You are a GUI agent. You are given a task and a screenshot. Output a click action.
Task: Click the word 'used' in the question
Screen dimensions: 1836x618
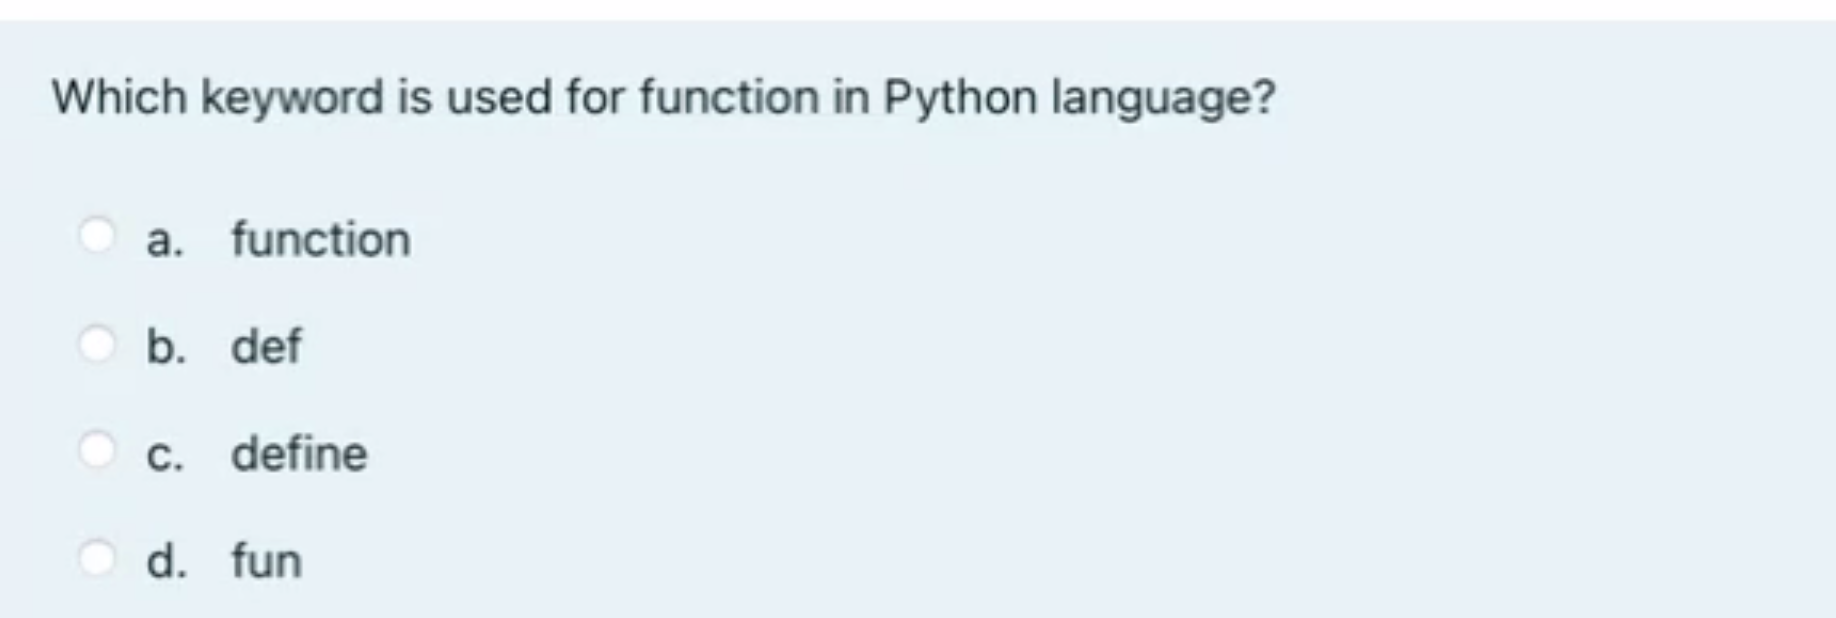pos(499,97)
